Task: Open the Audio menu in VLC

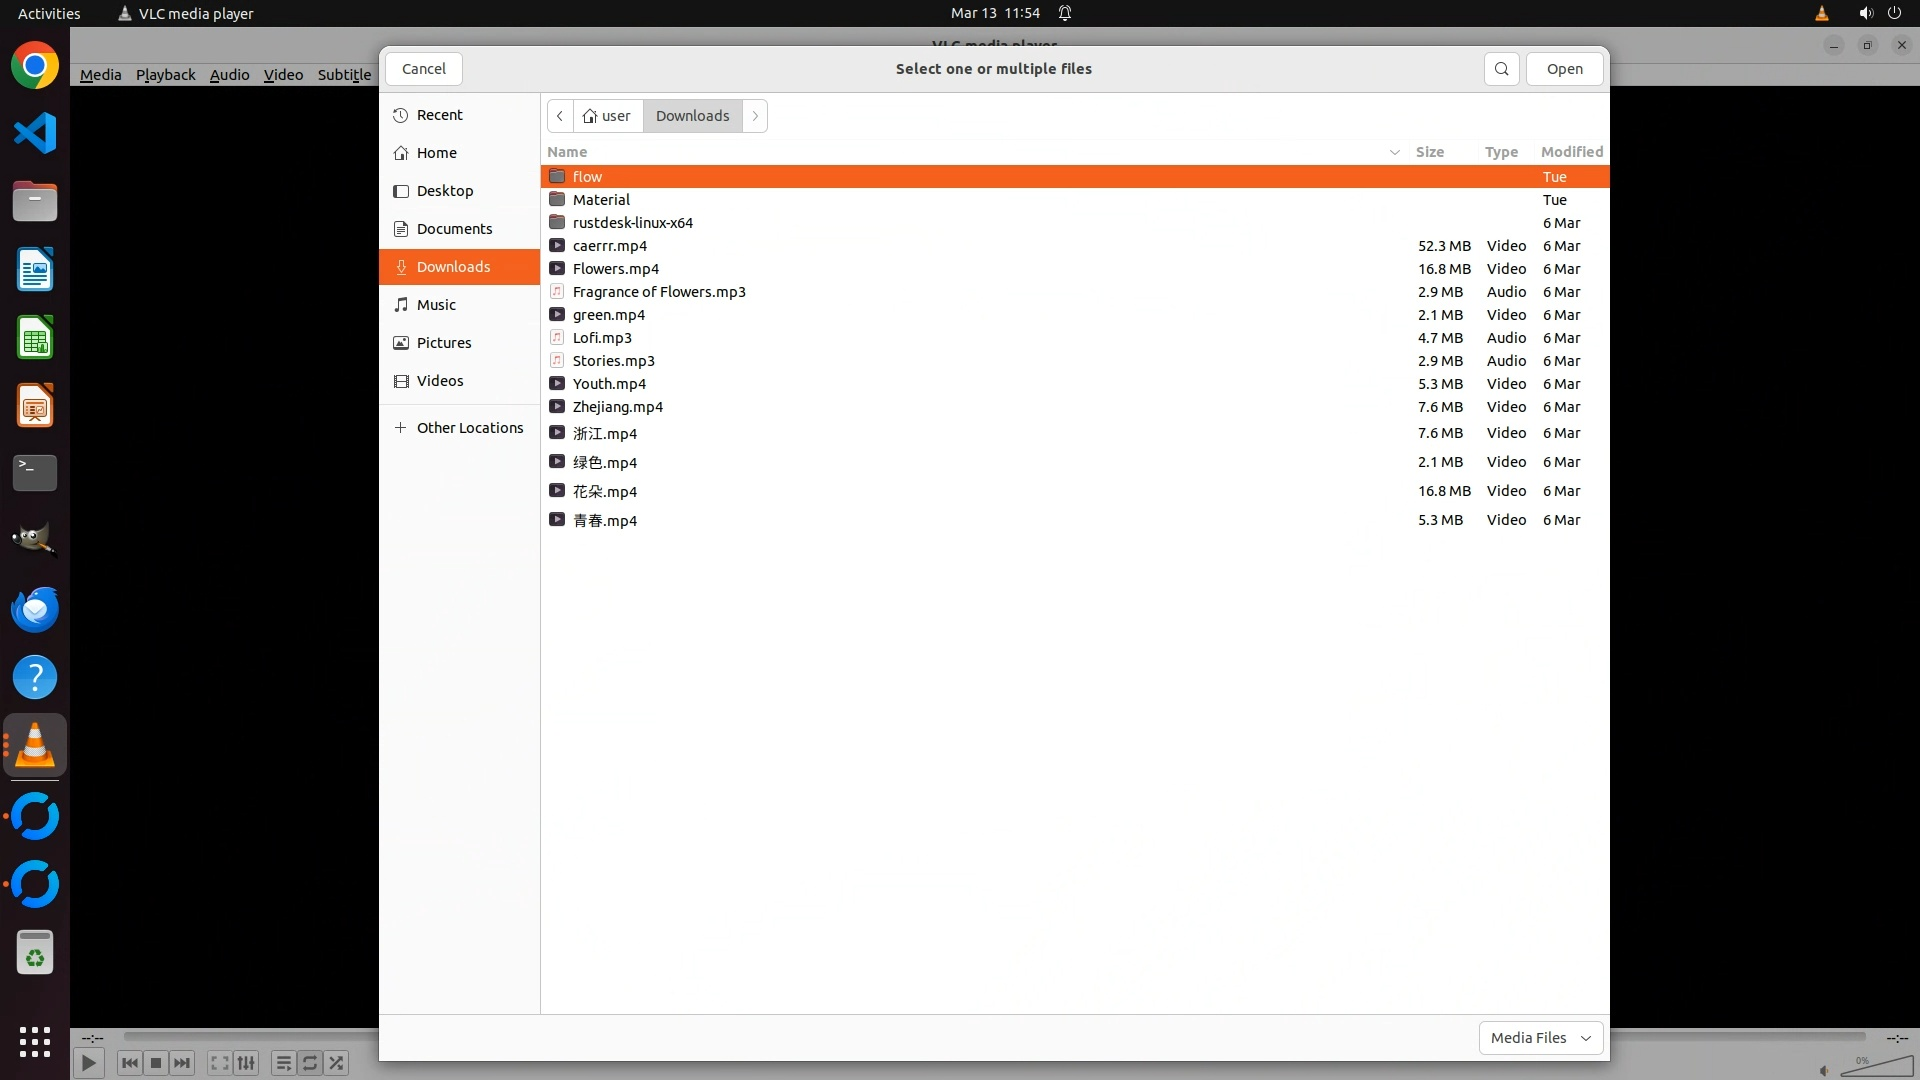Action: 229,75
